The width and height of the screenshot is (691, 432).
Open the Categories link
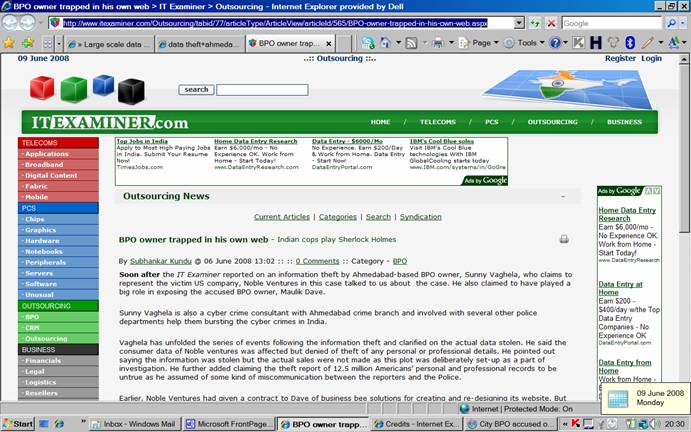[338, 217]
